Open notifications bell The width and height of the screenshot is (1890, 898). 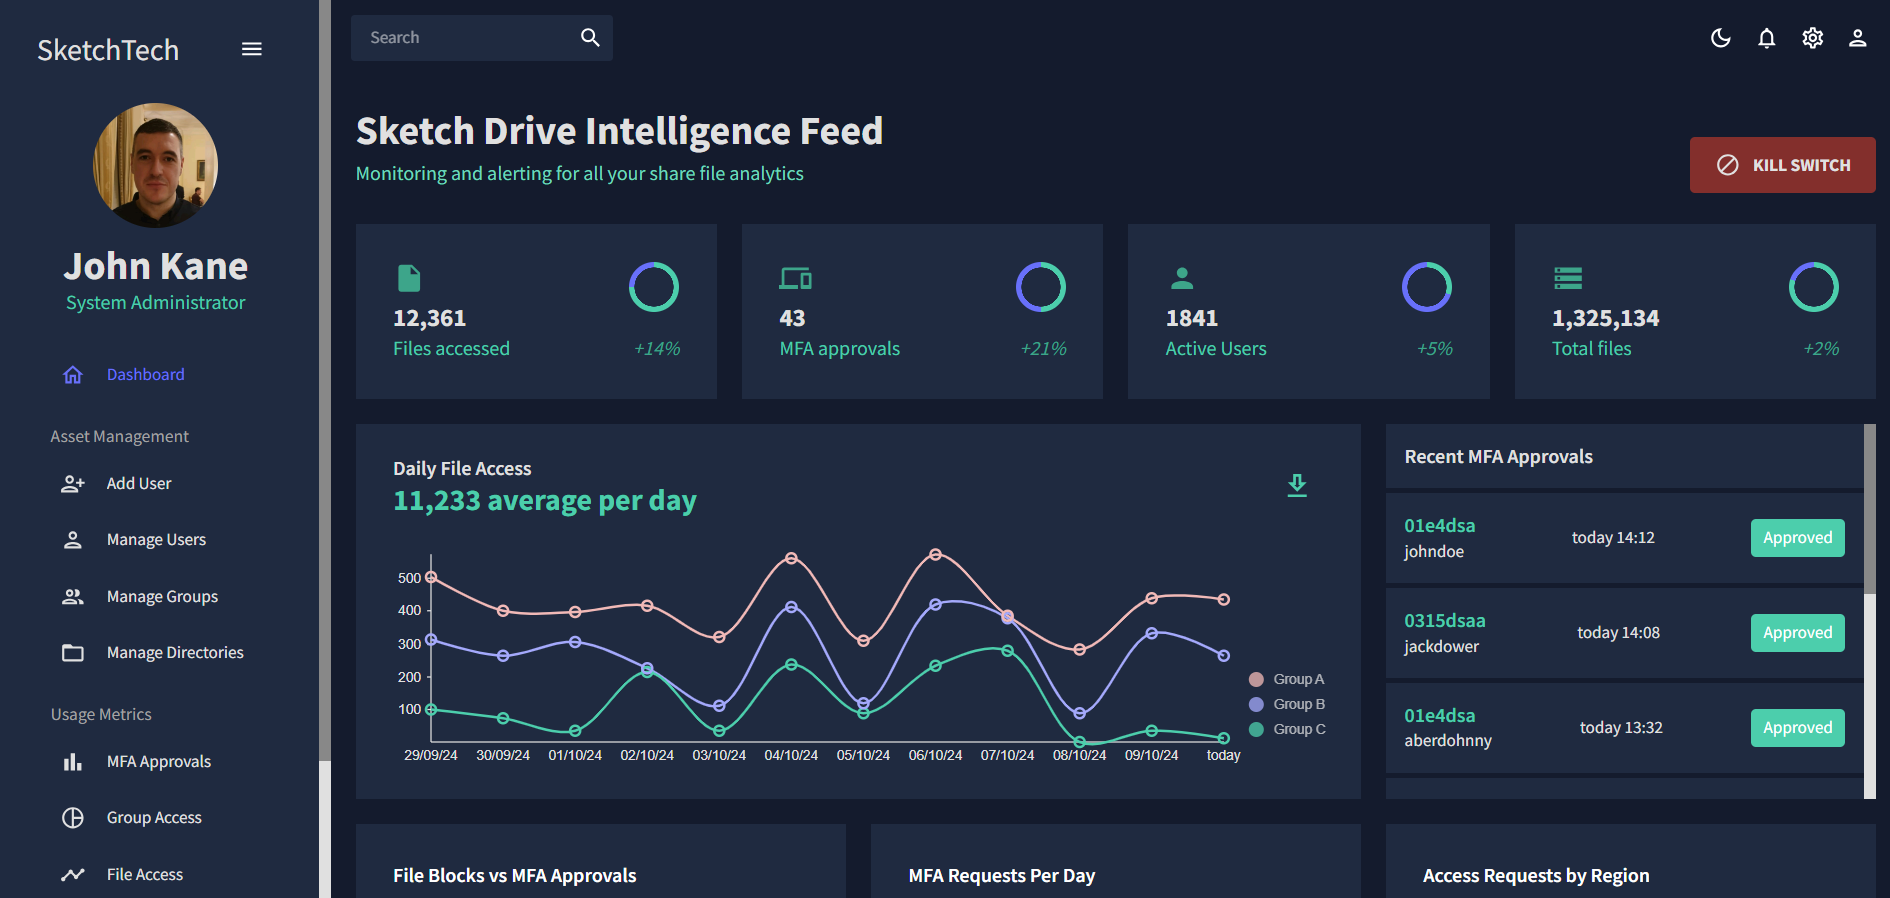coord(1767,38)
